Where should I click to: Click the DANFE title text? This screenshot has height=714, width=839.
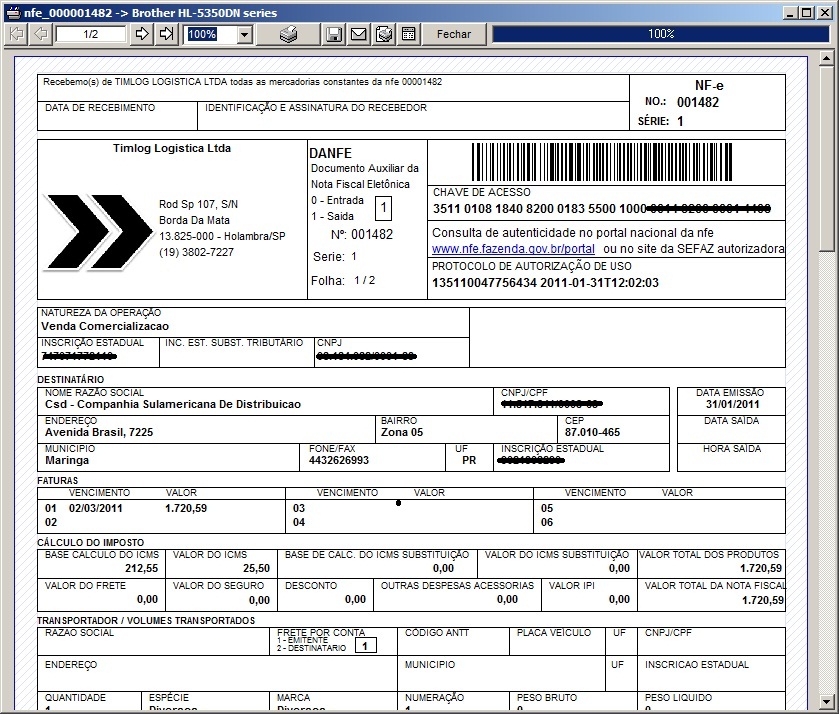330,153
